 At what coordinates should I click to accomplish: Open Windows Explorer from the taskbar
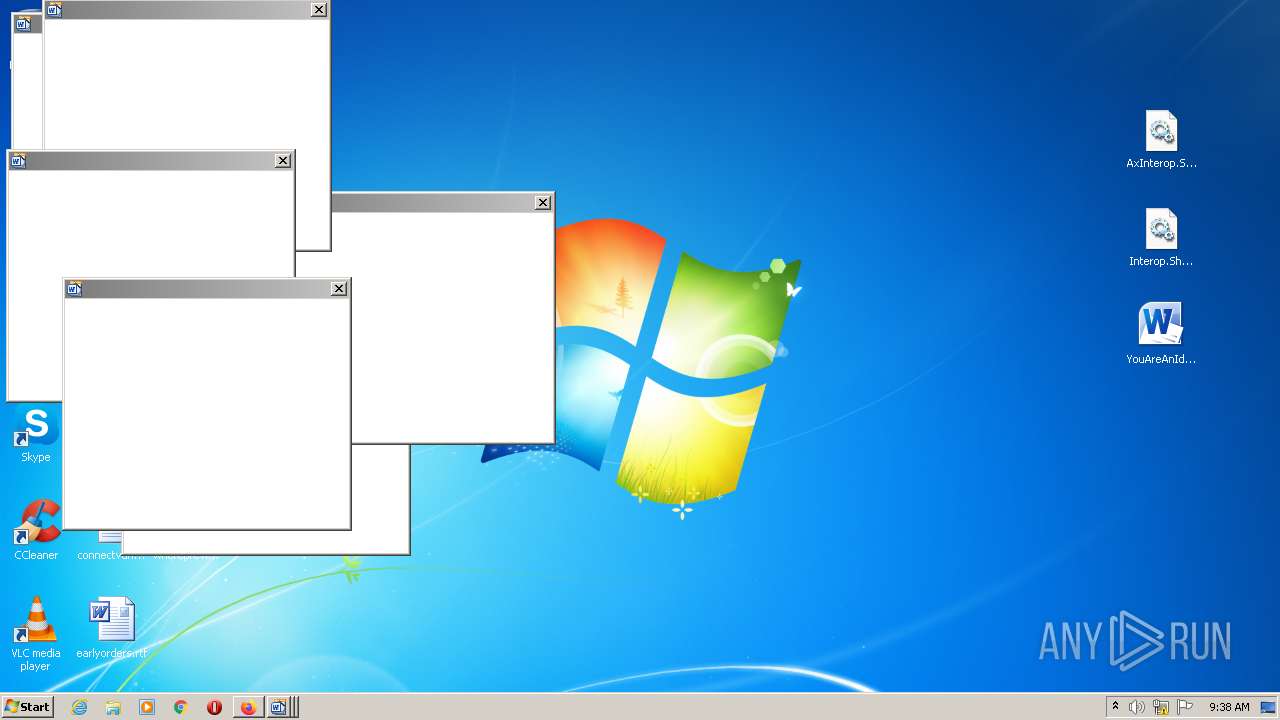(113, 707)
